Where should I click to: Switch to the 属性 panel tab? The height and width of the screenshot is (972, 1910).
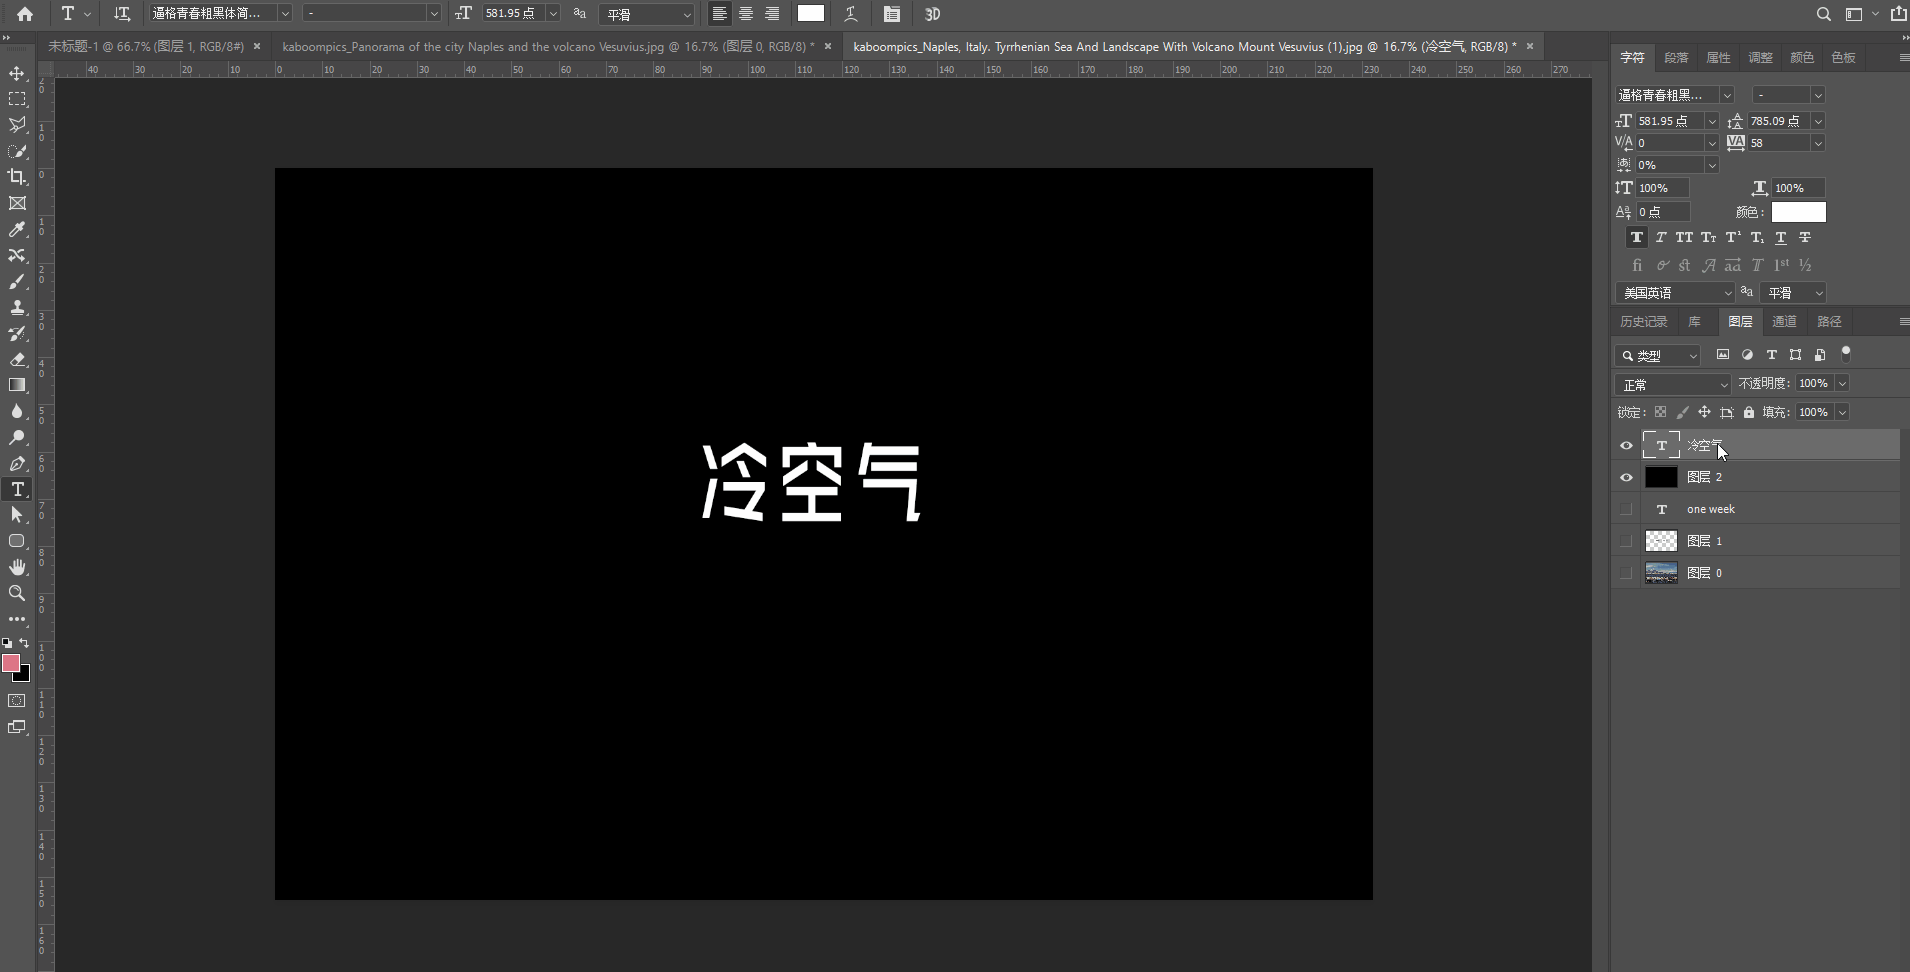(x=1718, y=58)
